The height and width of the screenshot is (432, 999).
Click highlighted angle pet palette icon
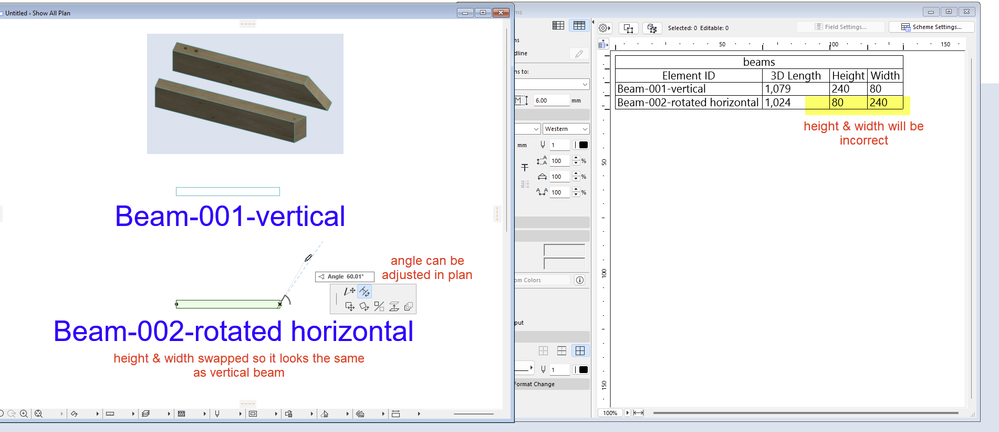(x=364, y=291)
